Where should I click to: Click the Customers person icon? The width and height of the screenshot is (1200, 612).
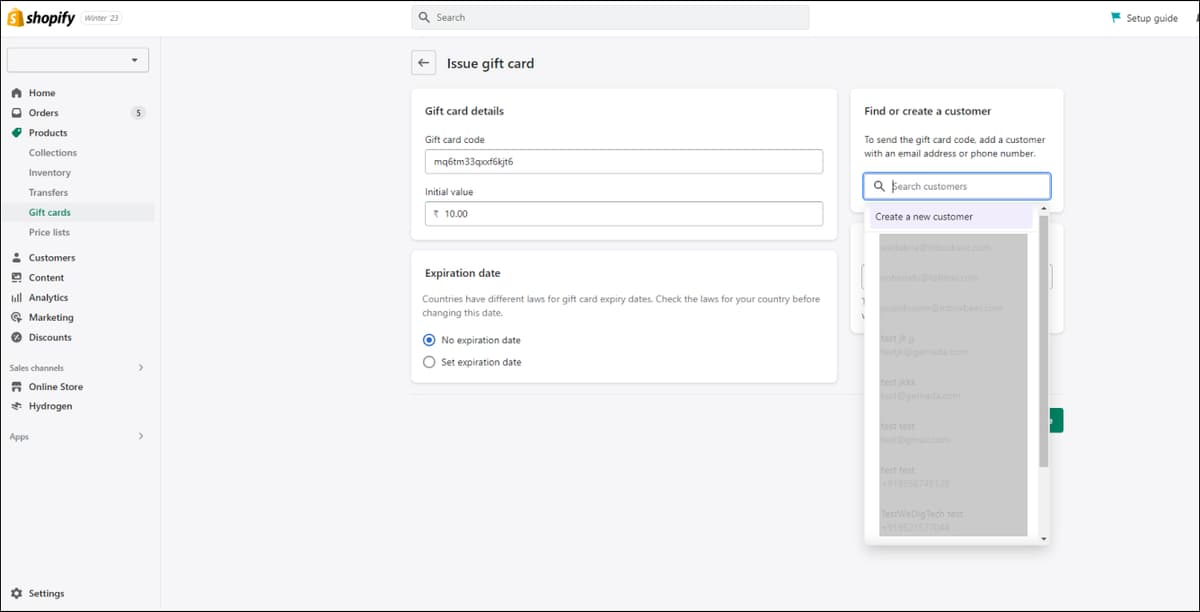(x=16, y=258)
